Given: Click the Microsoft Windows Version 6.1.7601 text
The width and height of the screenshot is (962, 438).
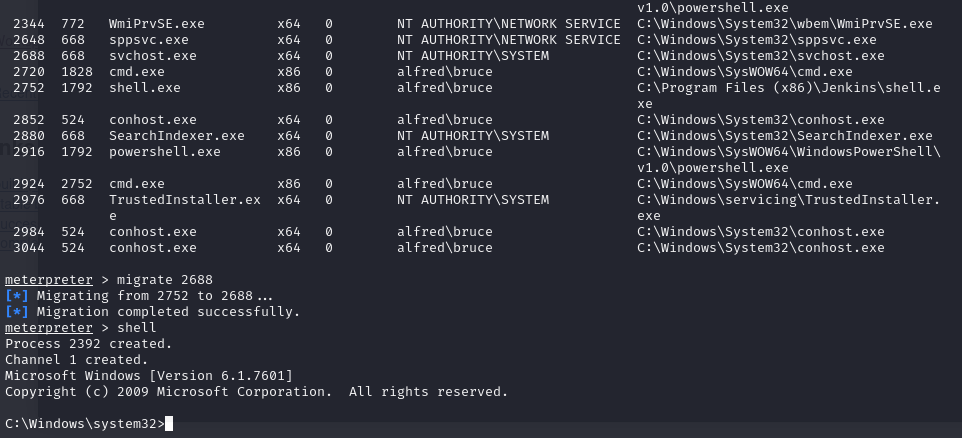Looking at the screenshot, I should [x=149, y=375].
